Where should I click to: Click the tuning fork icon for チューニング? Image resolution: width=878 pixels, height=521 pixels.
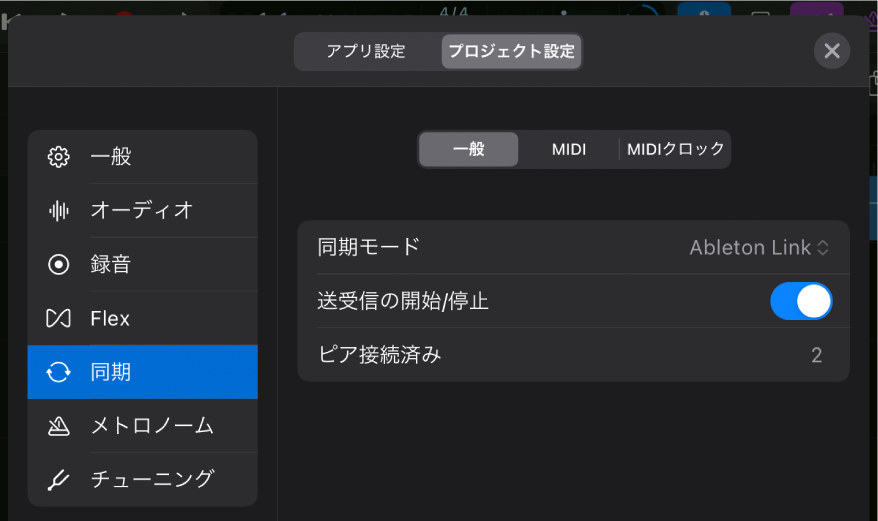[58, 480]
